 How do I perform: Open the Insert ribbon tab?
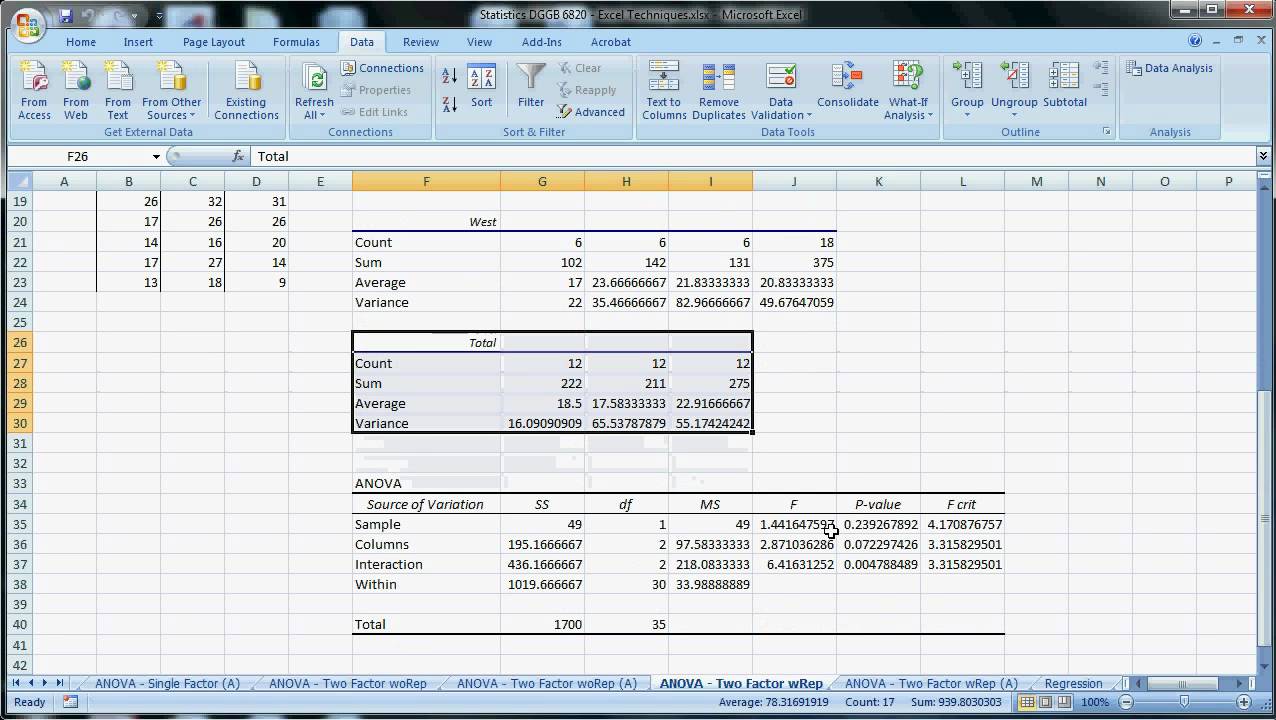click(x=138, y=42)
